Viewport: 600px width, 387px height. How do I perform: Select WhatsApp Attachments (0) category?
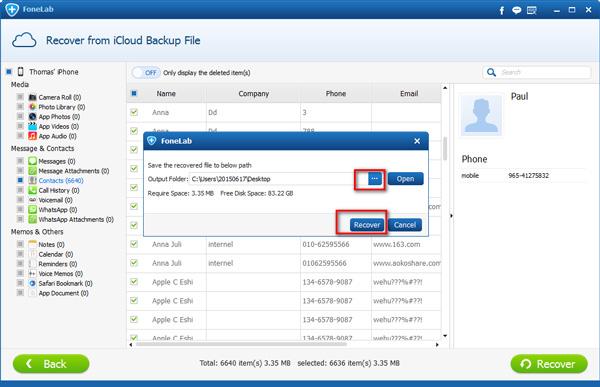76,219
